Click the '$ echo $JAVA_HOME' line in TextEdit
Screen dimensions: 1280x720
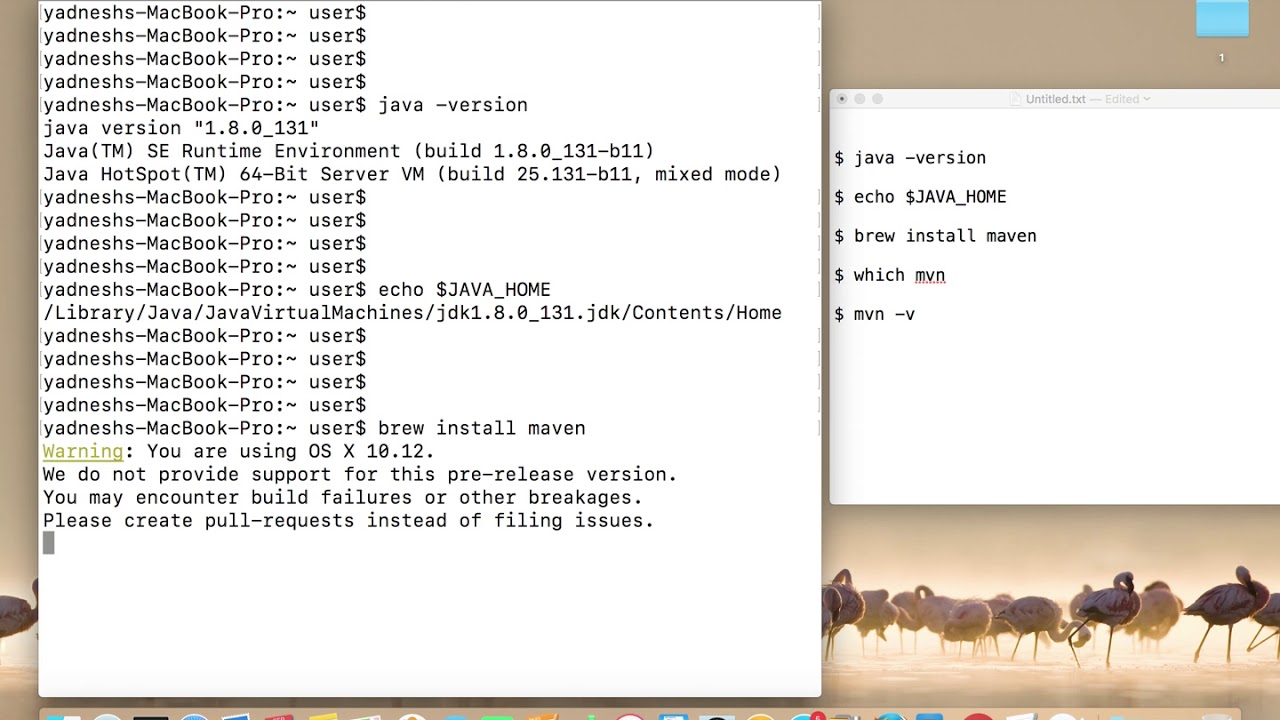(x=920, y=197)
